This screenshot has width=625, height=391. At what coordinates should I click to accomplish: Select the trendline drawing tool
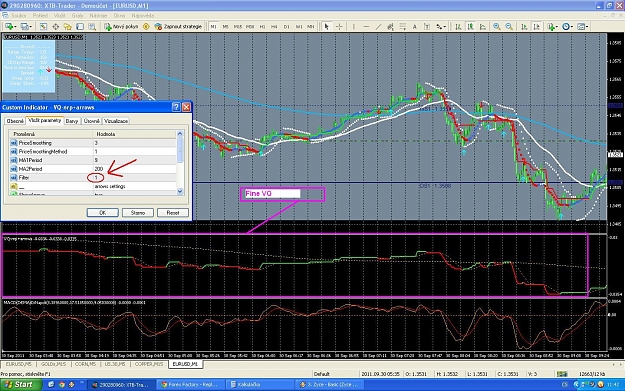tap(378, 27)
